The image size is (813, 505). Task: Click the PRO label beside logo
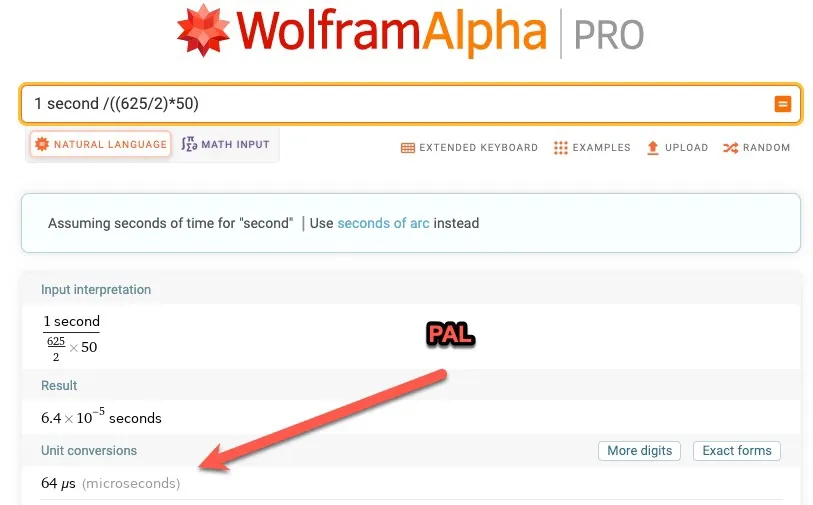(x=609, y=35)
